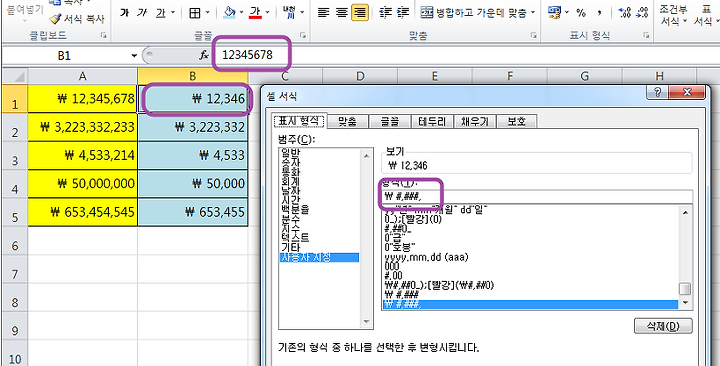Select 기타 in the category list
Screen dimensions: 720x366
290,247
